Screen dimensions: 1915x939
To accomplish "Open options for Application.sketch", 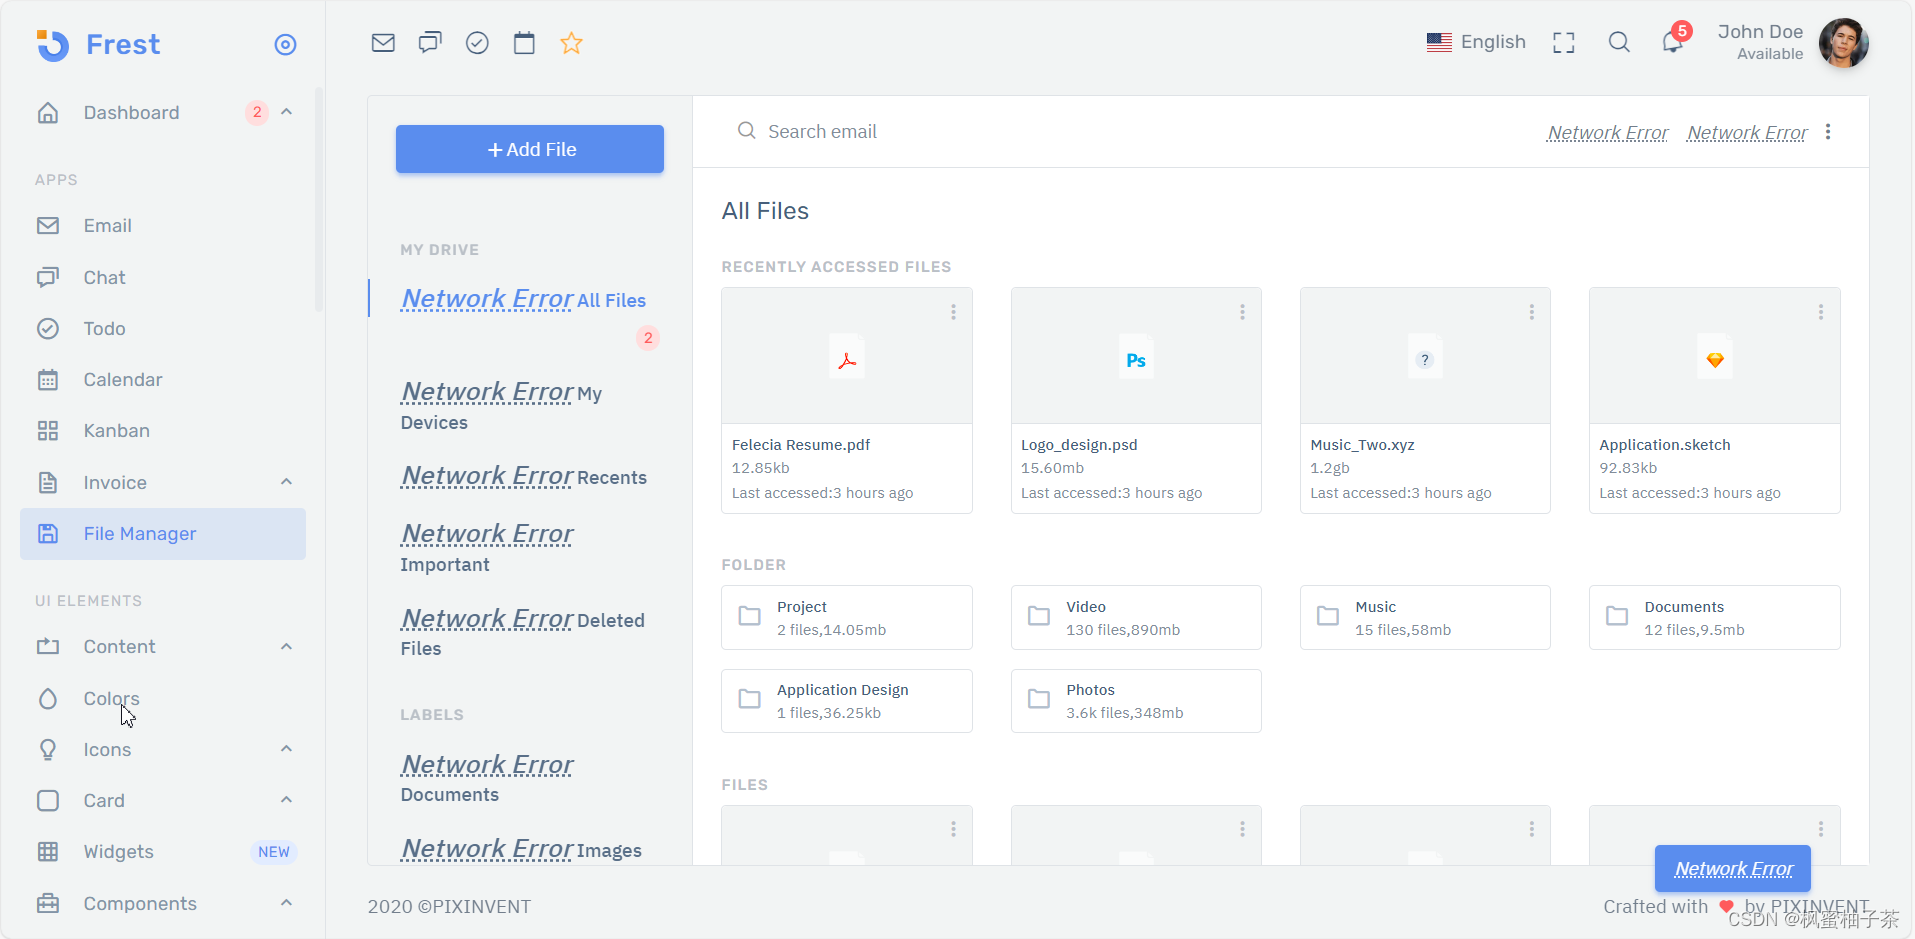I will tap(1820, 312).
